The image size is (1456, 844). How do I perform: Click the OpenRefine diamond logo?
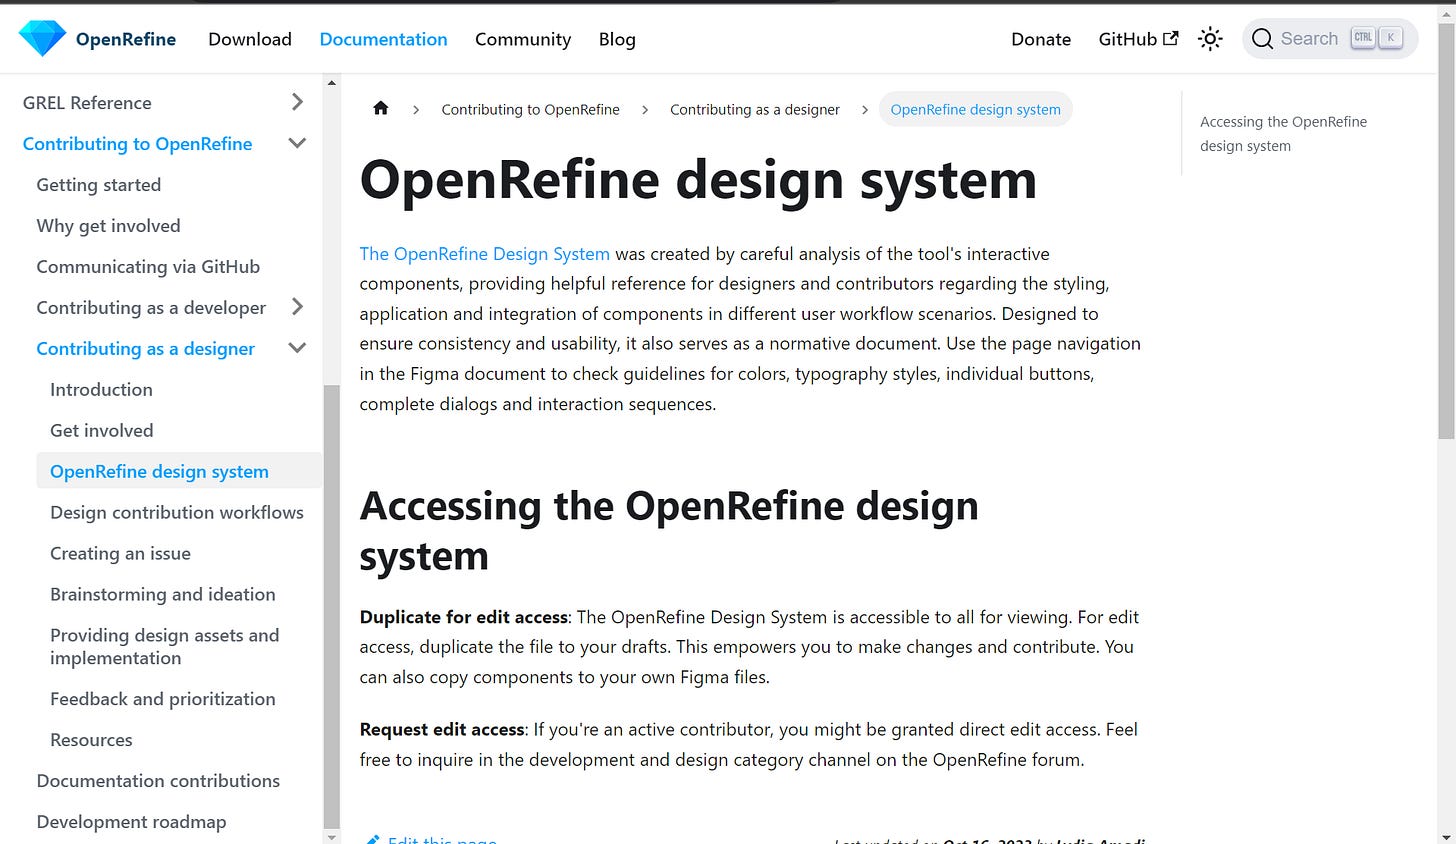pos(42,39)
